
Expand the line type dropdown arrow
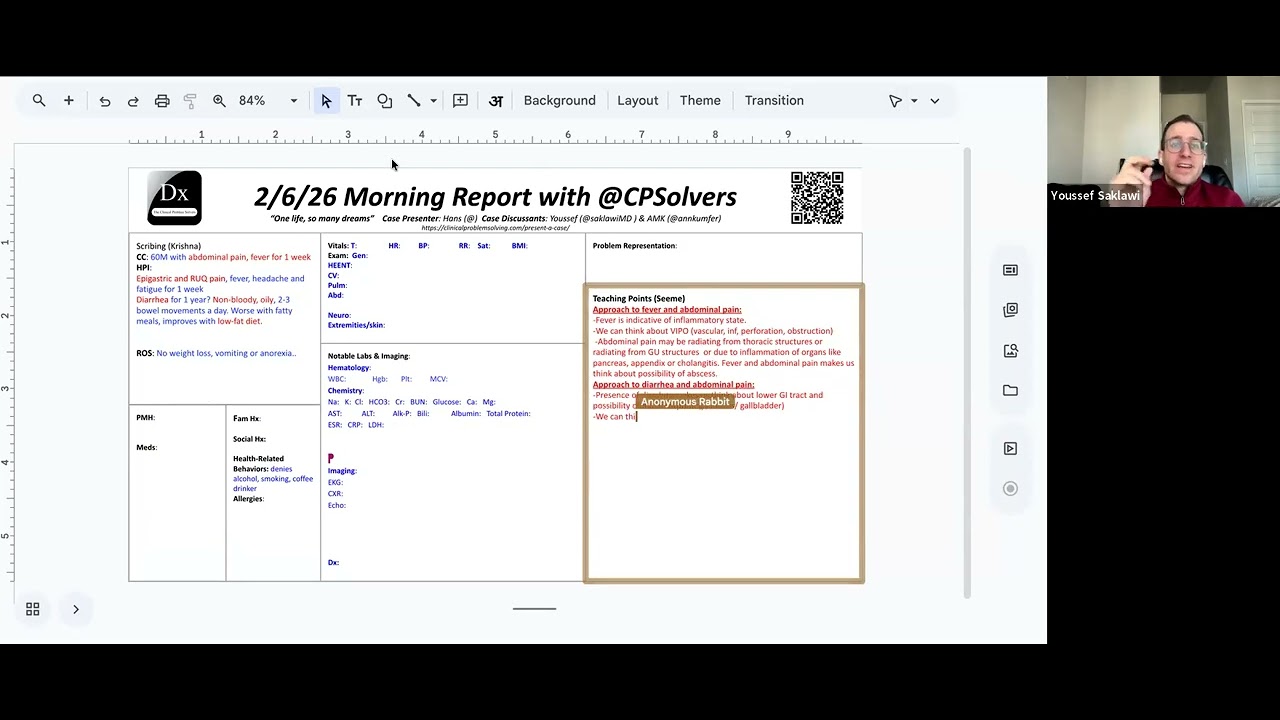[433, 101]
